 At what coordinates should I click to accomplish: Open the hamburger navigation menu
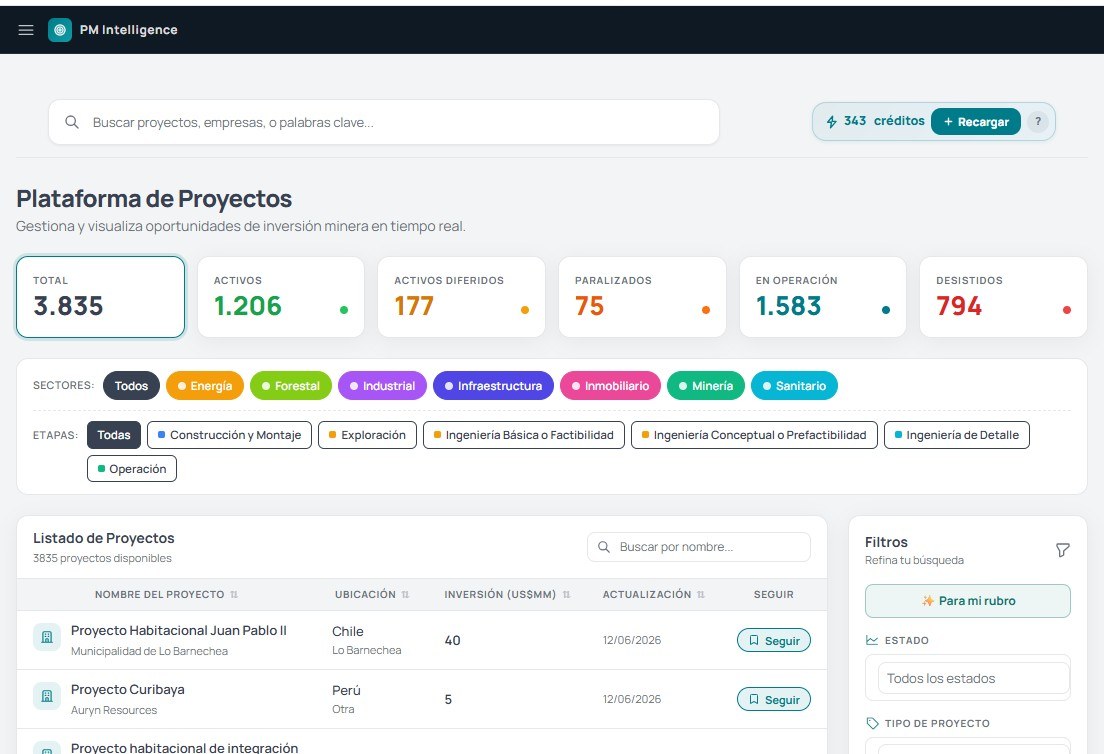point(26,30)
